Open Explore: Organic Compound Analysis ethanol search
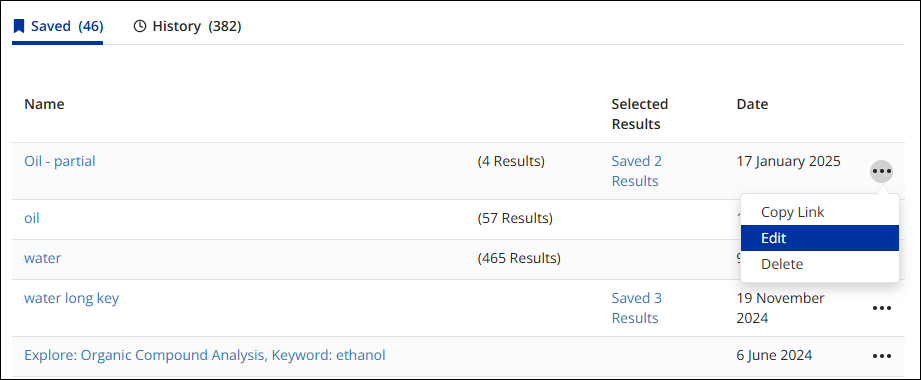 coord(204,355)
